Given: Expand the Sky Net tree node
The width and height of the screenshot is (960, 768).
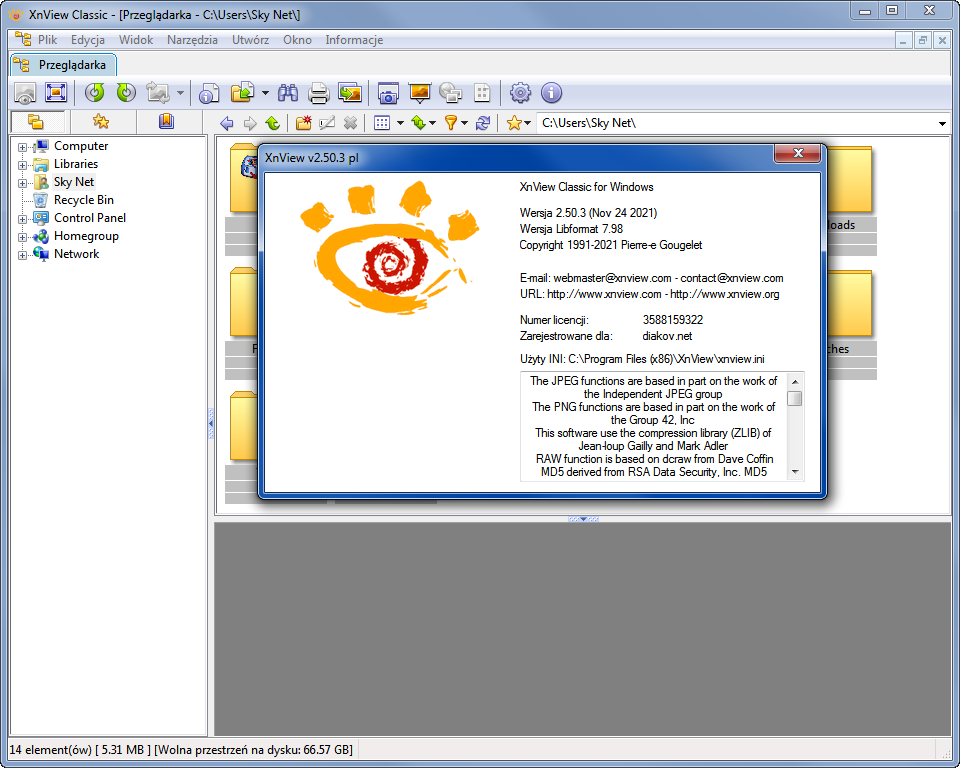Looking at the screenshot, I should pyautogui.click(x=23, y=183).
